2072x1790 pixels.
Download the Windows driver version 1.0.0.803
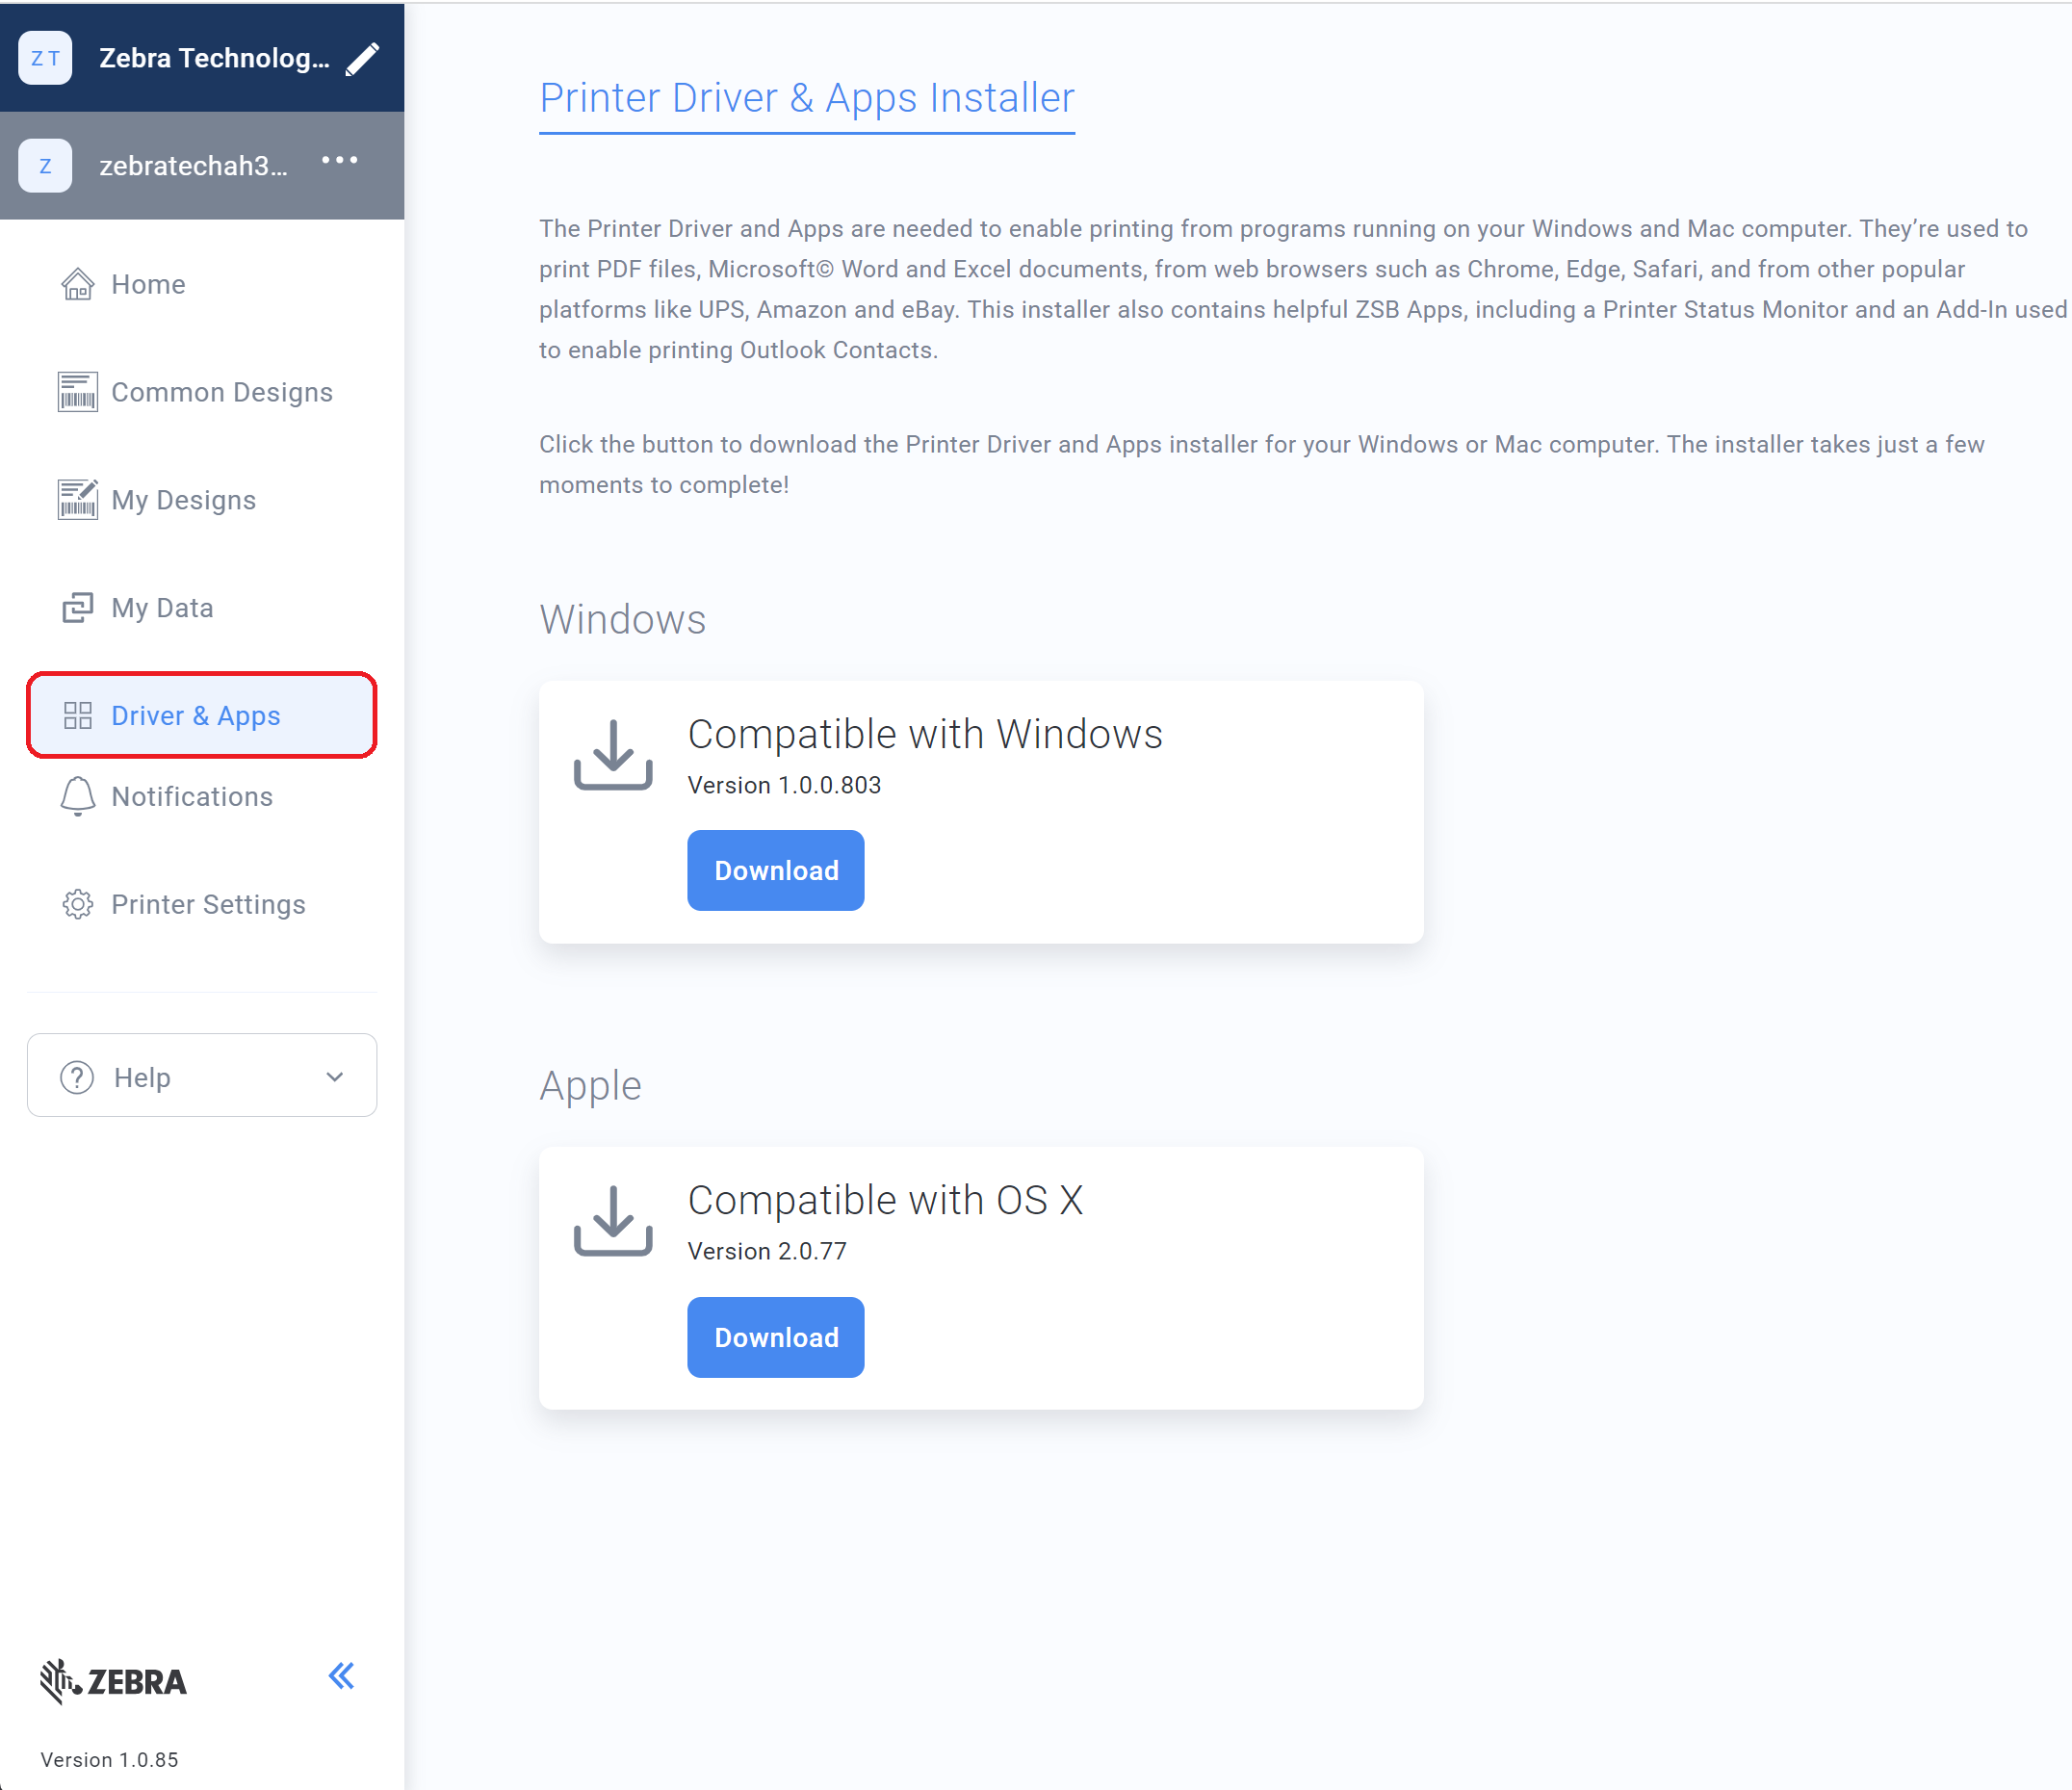[775, 870]
